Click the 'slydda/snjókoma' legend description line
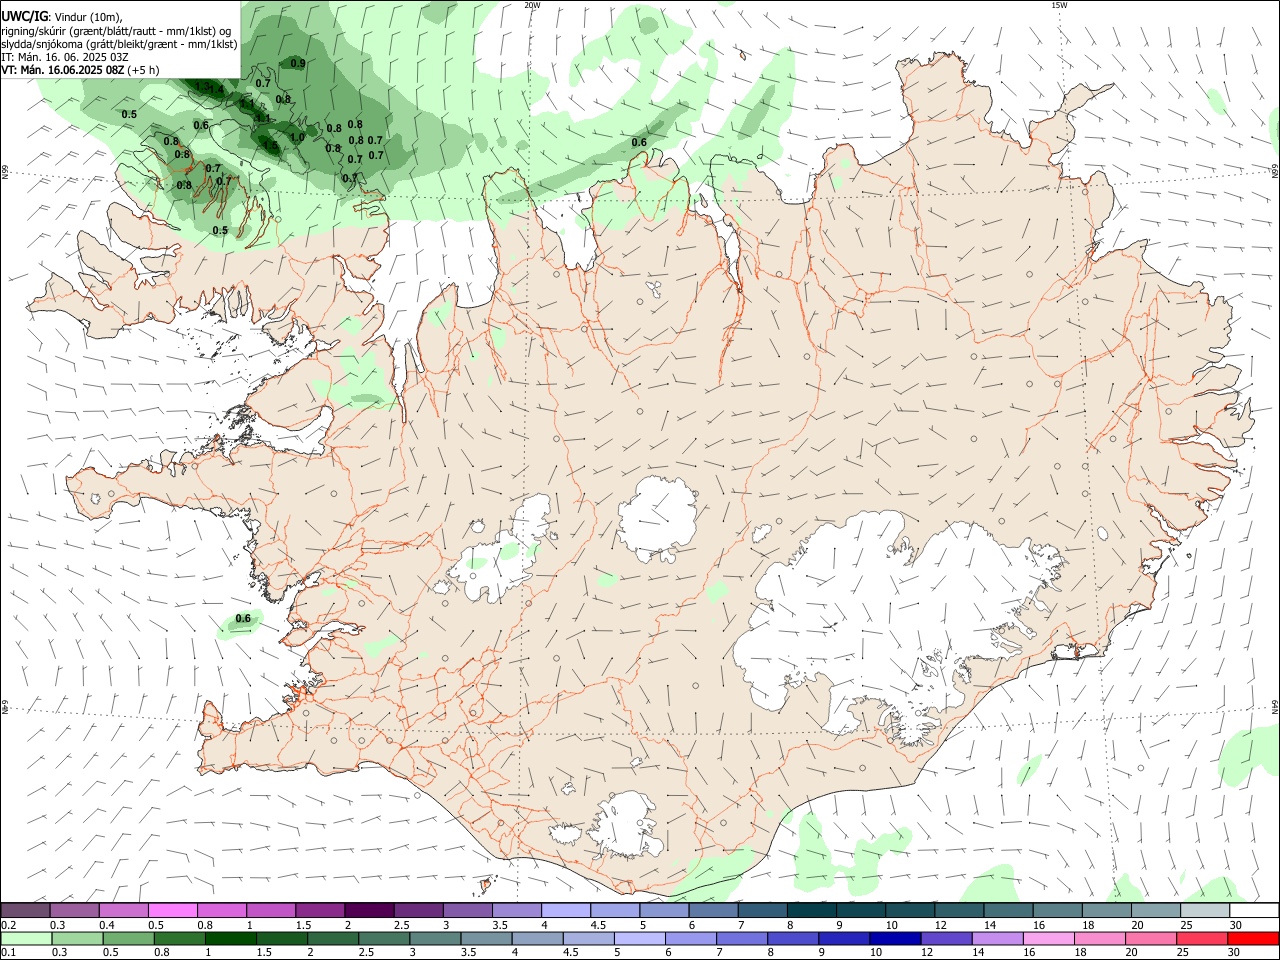1280x960 pixels. point(119,44)
